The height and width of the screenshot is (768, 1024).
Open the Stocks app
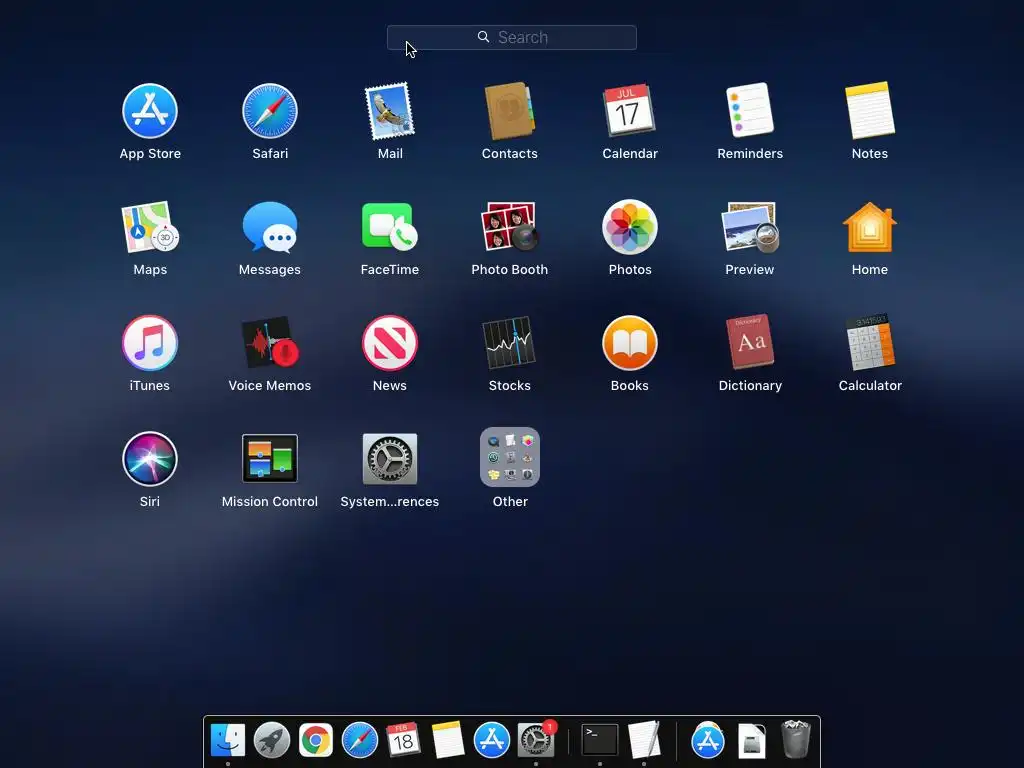[509, 343]
